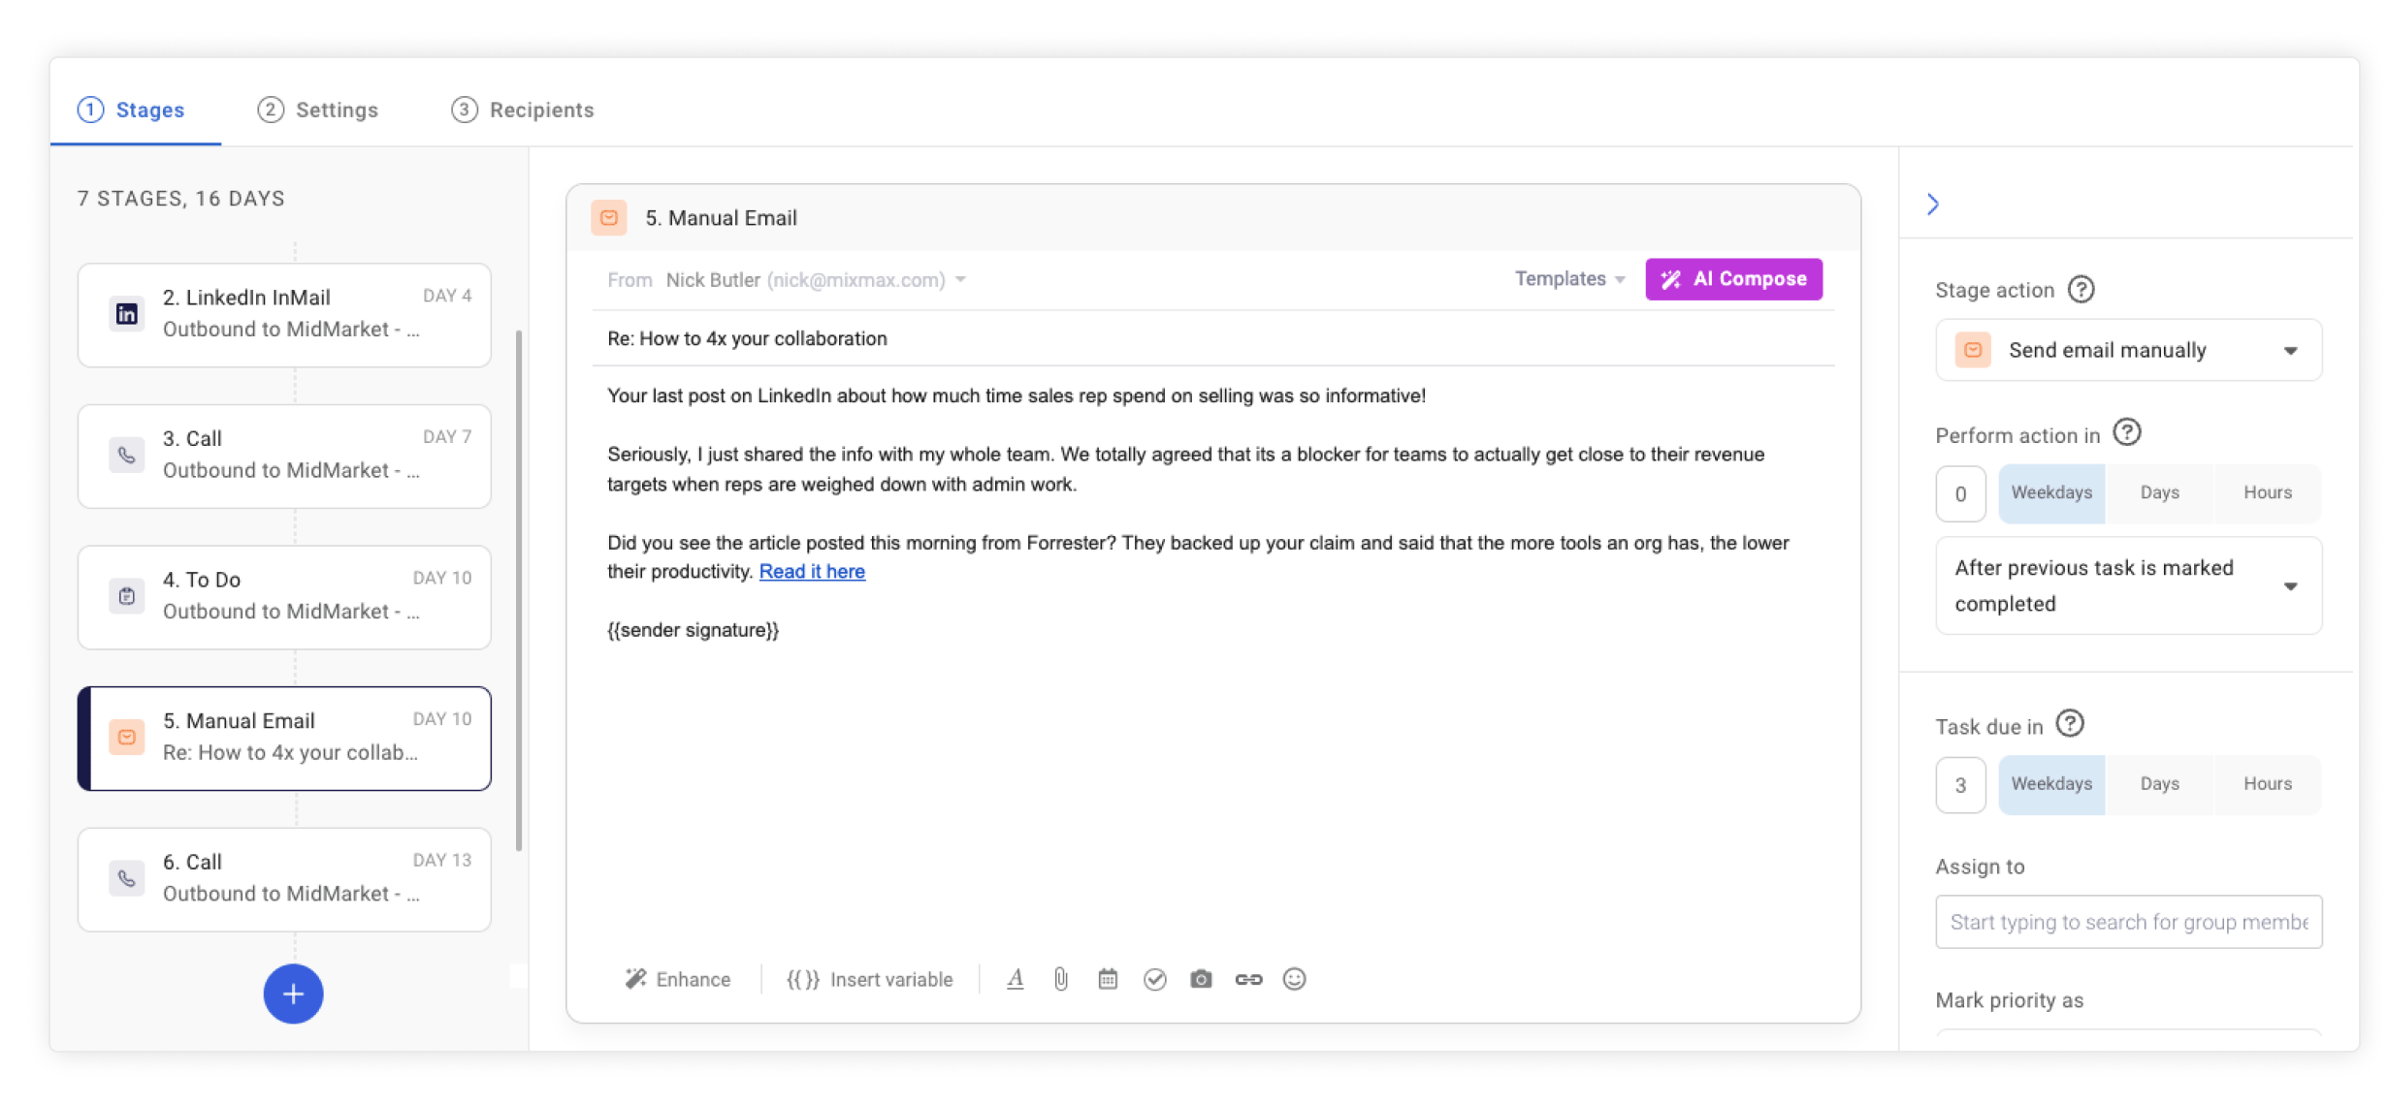2388x1105 pixels.
Task: Click the text formatting icon
Action: click(1015, 979)
